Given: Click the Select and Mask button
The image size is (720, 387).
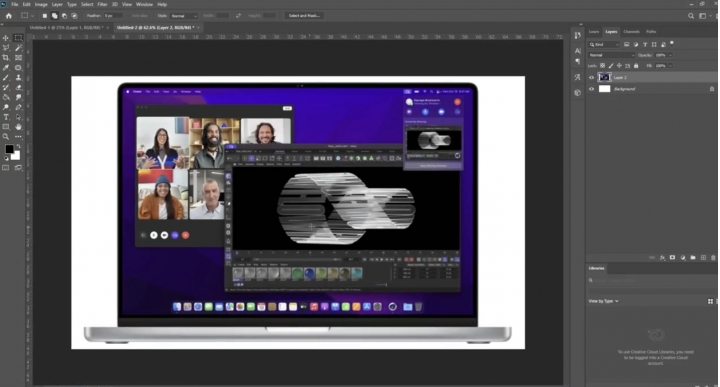Looking at the screenshot, I should click(x=304, y=16).
